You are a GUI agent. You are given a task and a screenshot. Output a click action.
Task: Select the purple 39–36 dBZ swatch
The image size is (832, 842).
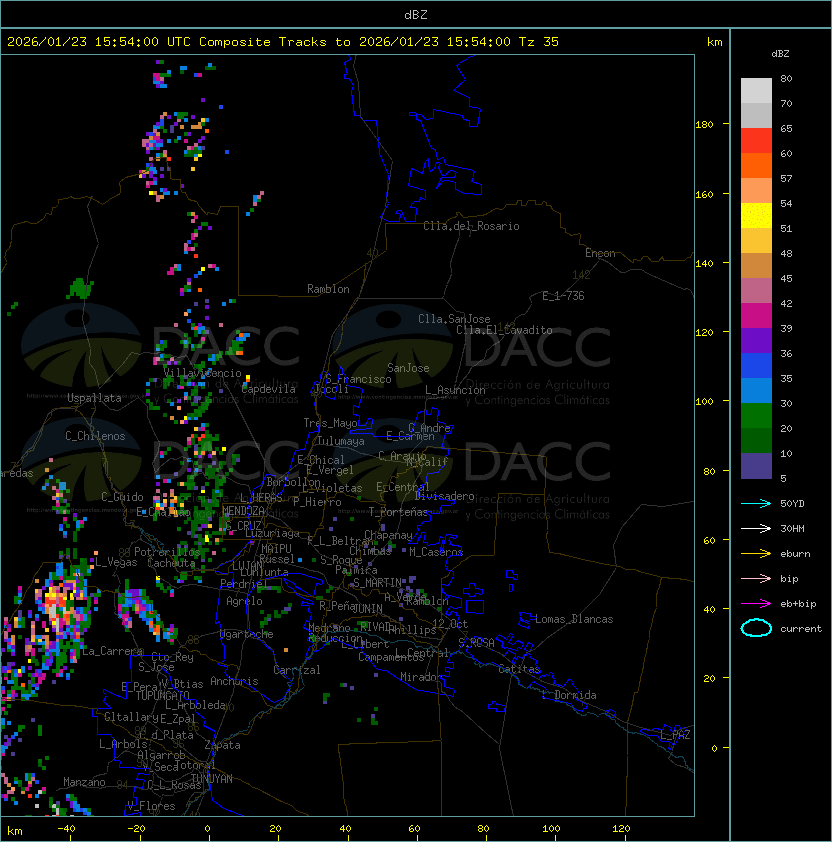tap(756, 340)
